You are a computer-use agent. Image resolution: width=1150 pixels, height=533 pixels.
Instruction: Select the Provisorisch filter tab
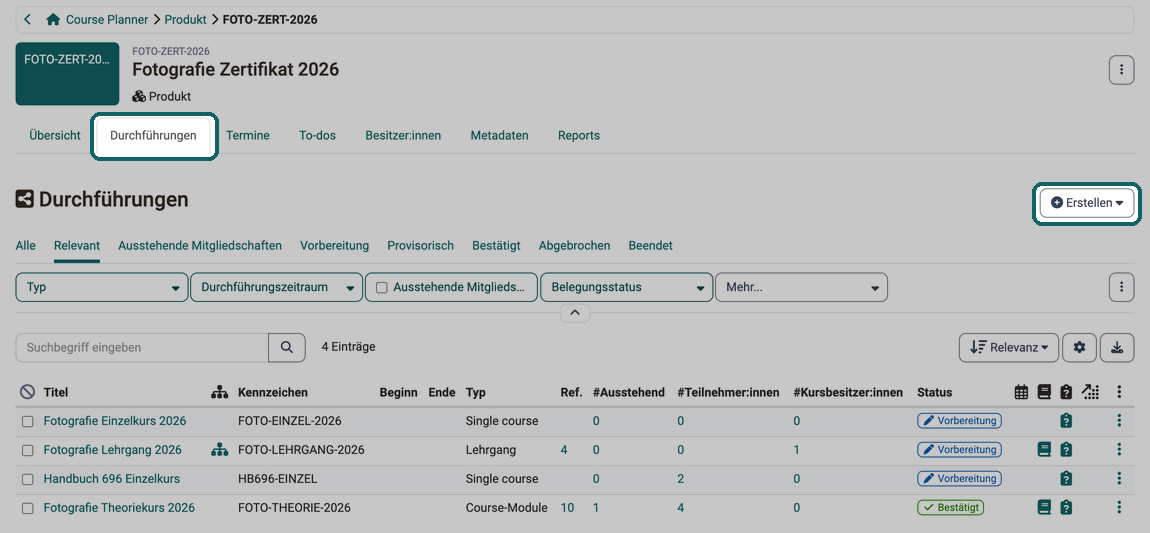pos(421,246)
